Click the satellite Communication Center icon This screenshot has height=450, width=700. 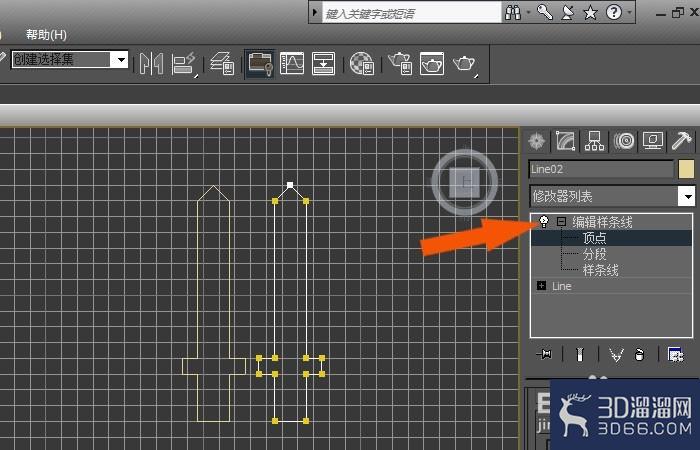[x=567, y=12]
